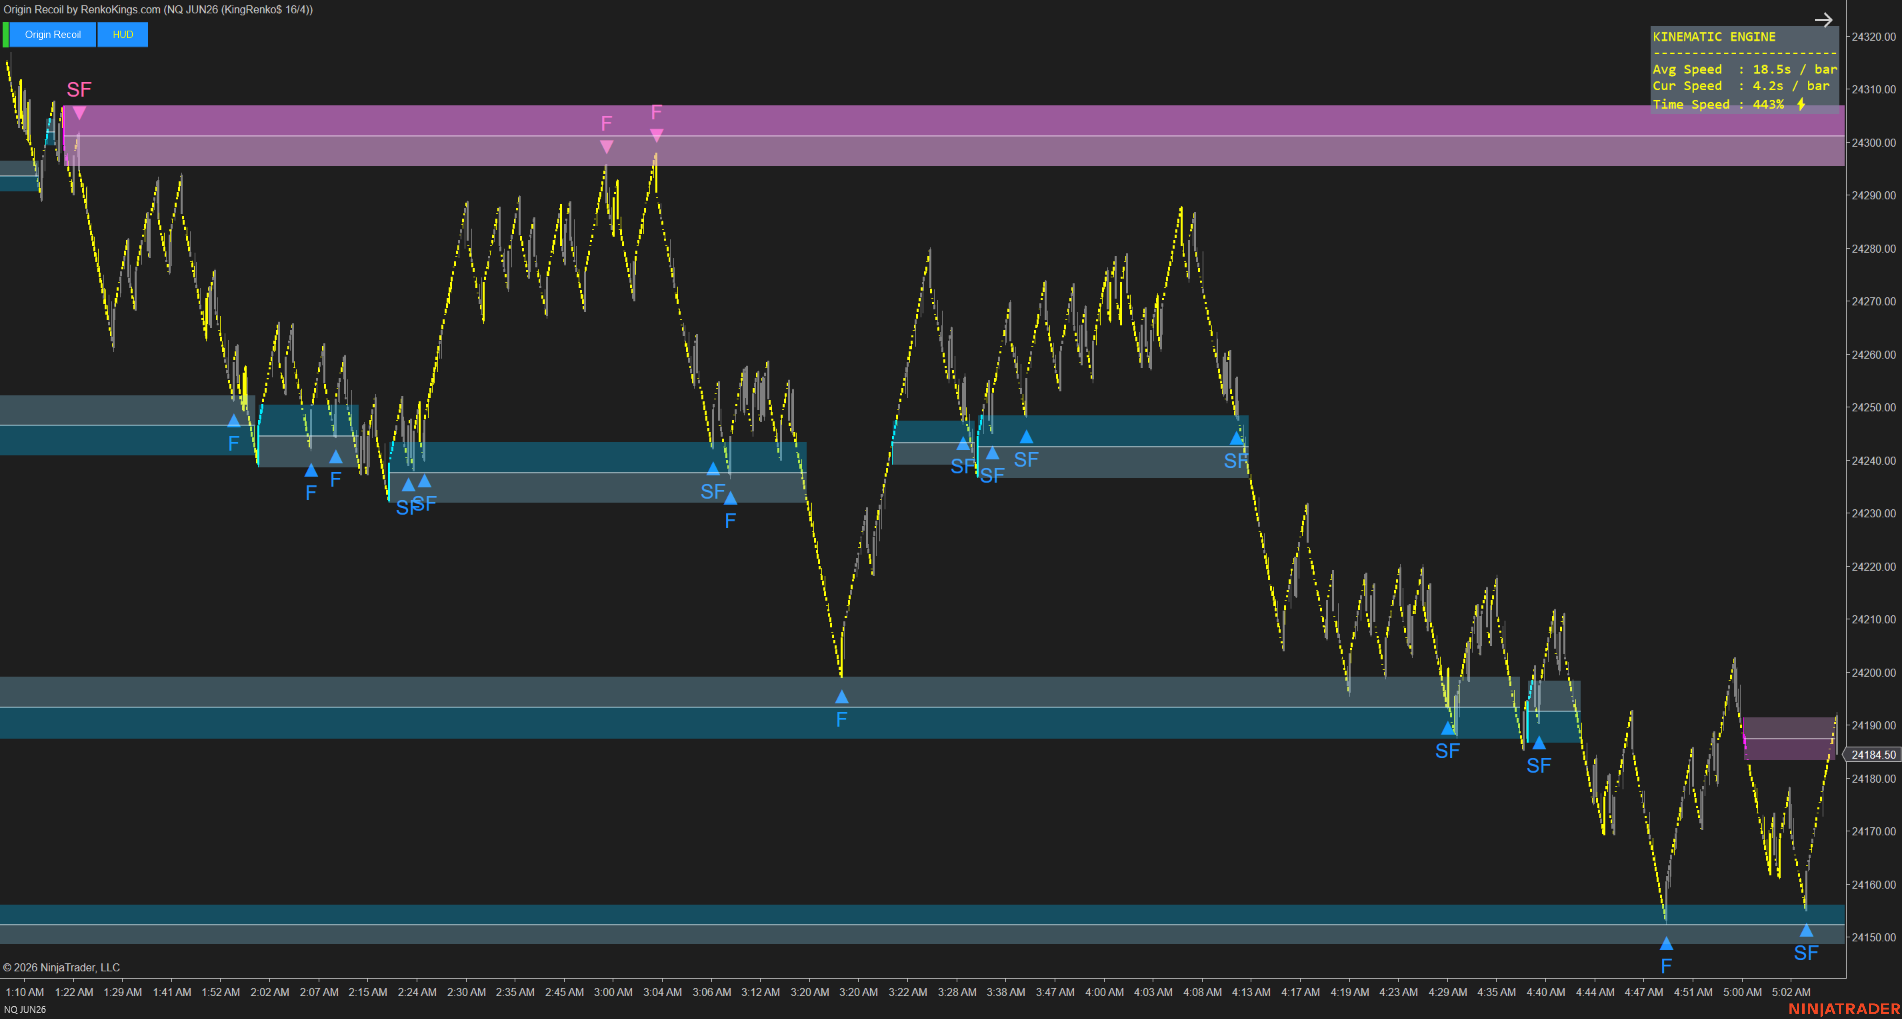Click the NINJATRADER logo in bottom corner

(x=1843, y=1008)
